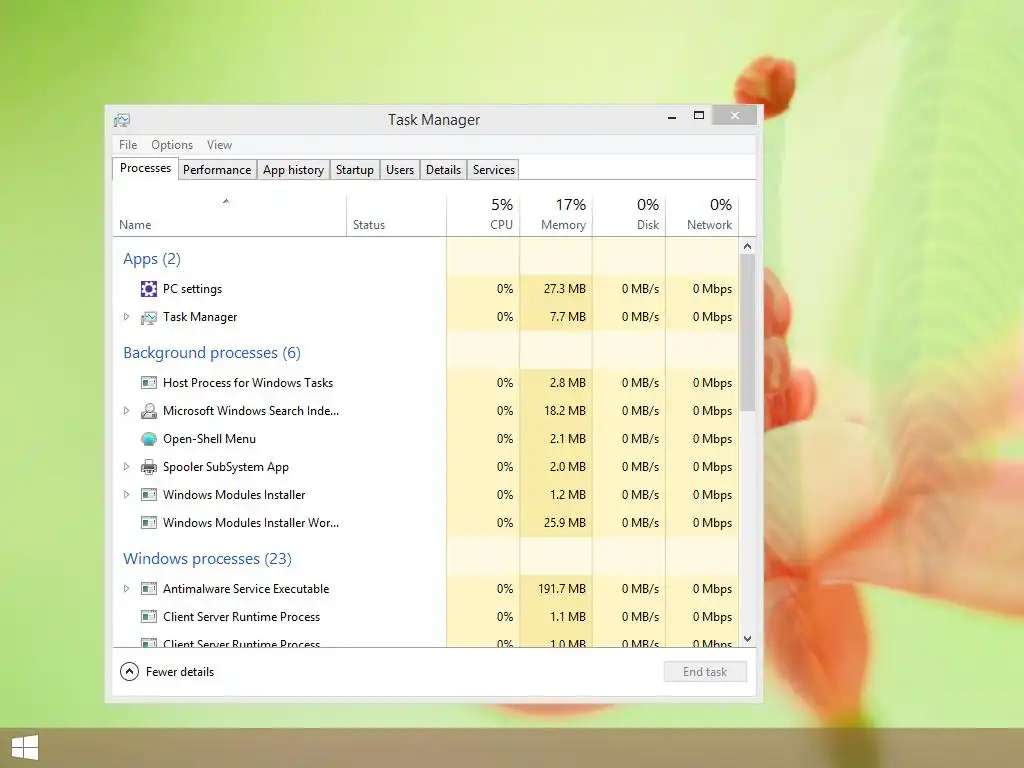Switch to the Performance tab
The width and height of the screenshot is (1024, 768).
(x=217, y=170)
